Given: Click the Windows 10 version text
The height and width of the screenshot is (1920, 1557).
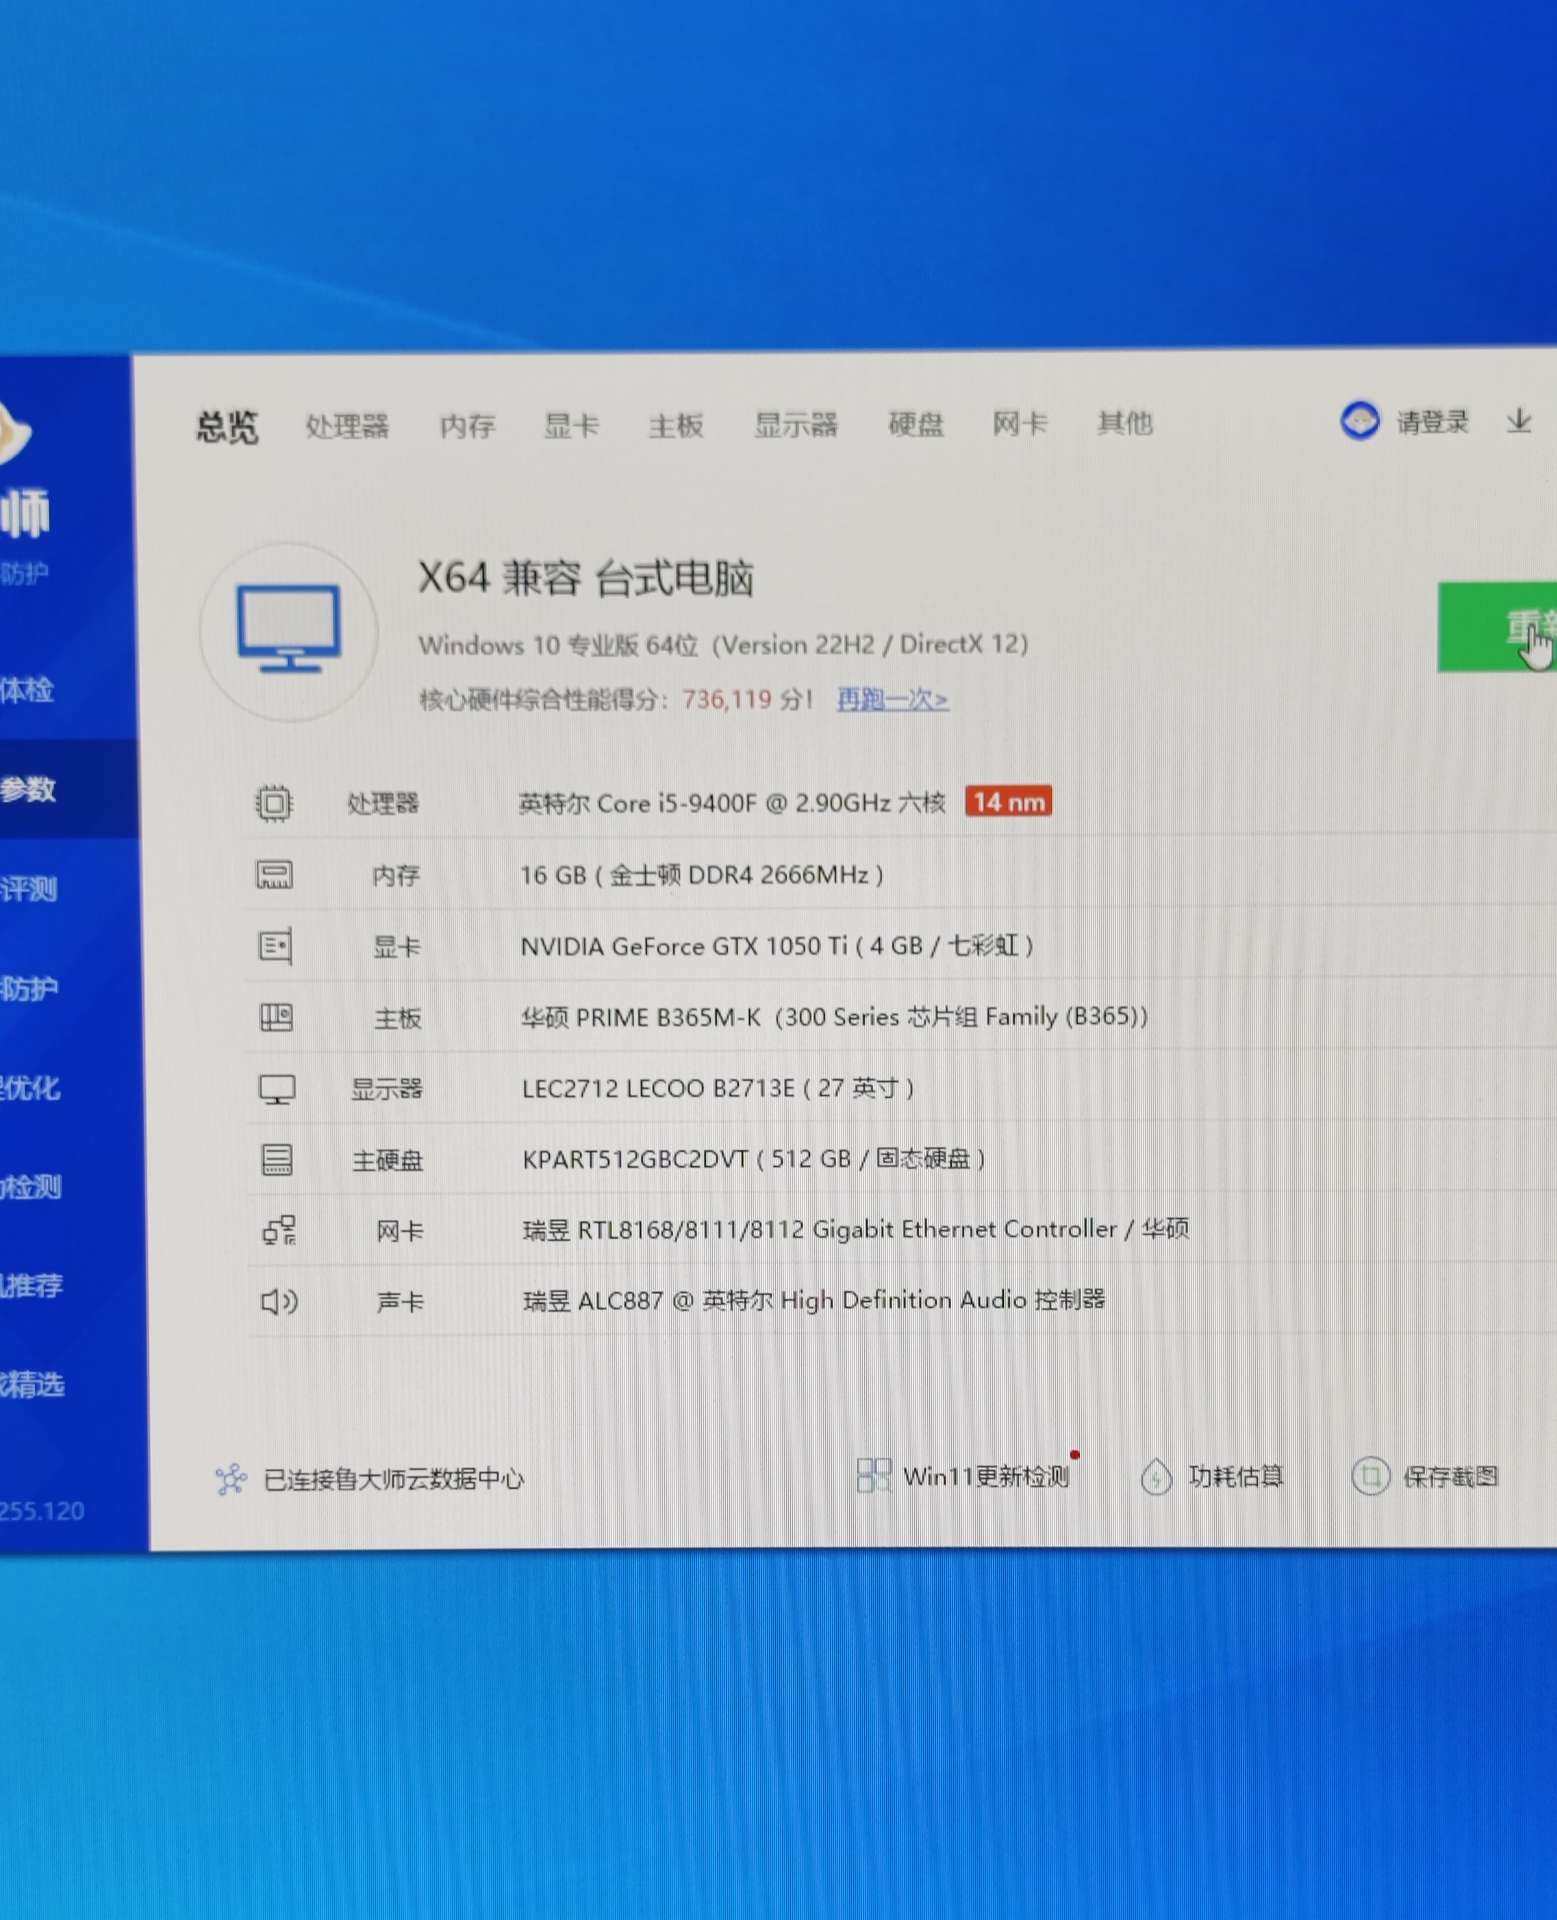Looking at the screenshot, I should coord(723,645).
